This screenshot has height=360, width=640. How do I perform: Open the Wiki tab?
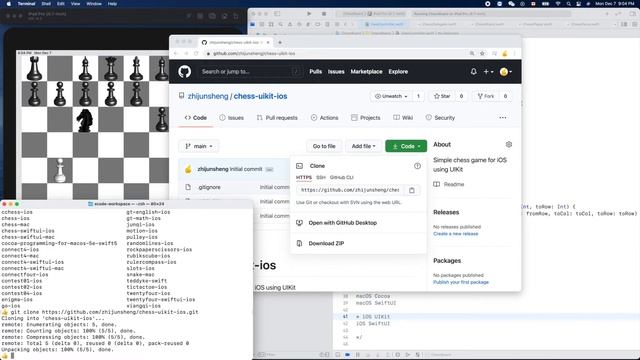pyautogui.click(x=403, y=118)
